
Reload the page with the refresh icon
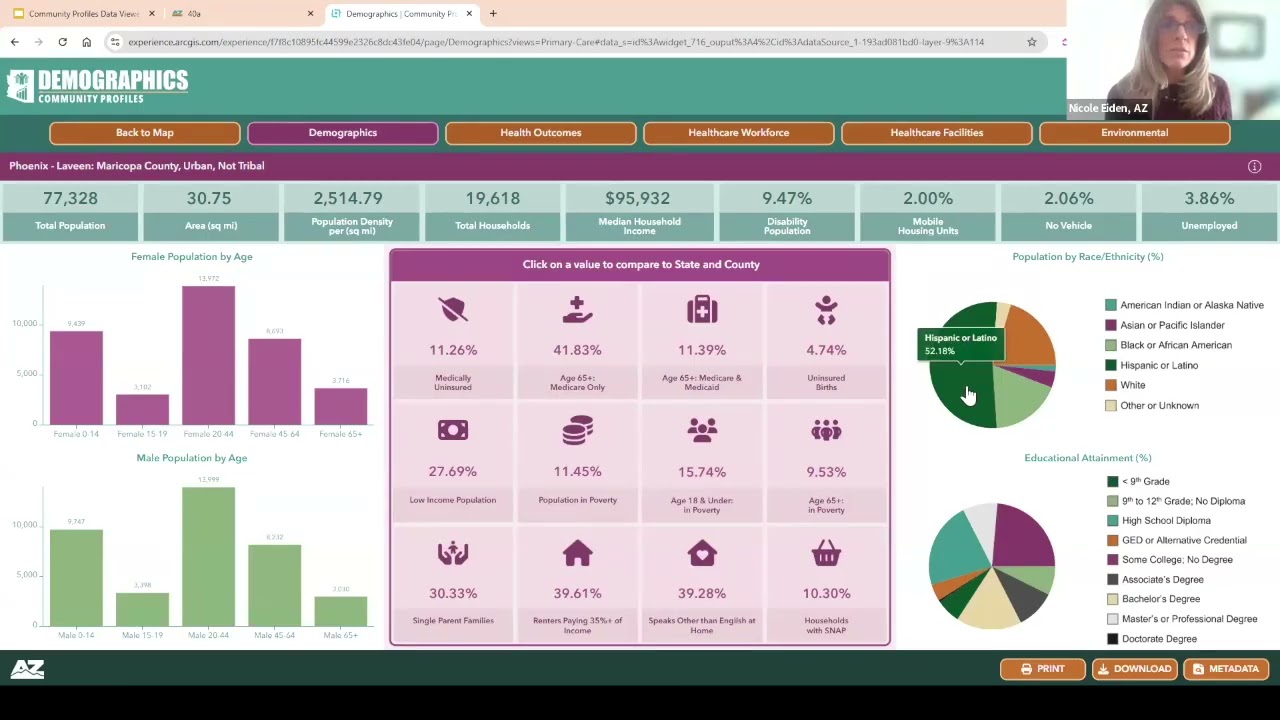pyautogui.click(x=62, y=42)
